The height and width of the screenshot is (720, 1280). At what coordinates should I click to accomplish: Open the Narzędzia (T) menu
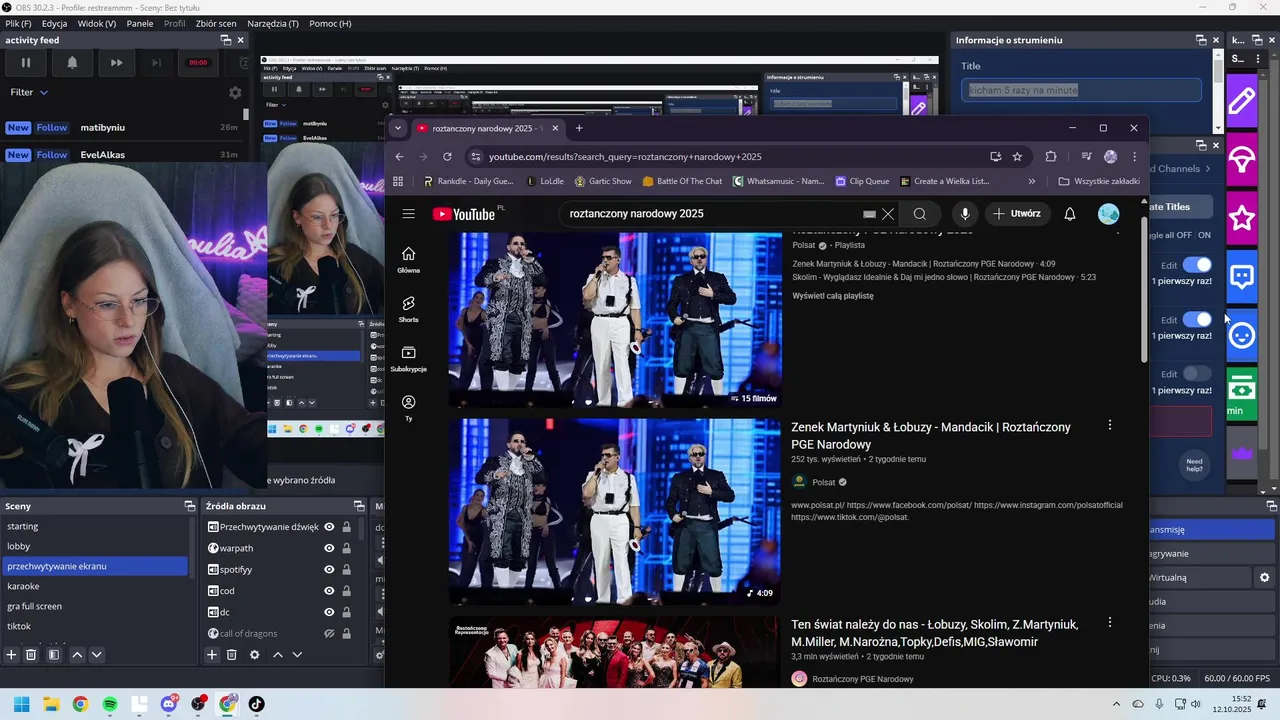[x=273, y=23]
